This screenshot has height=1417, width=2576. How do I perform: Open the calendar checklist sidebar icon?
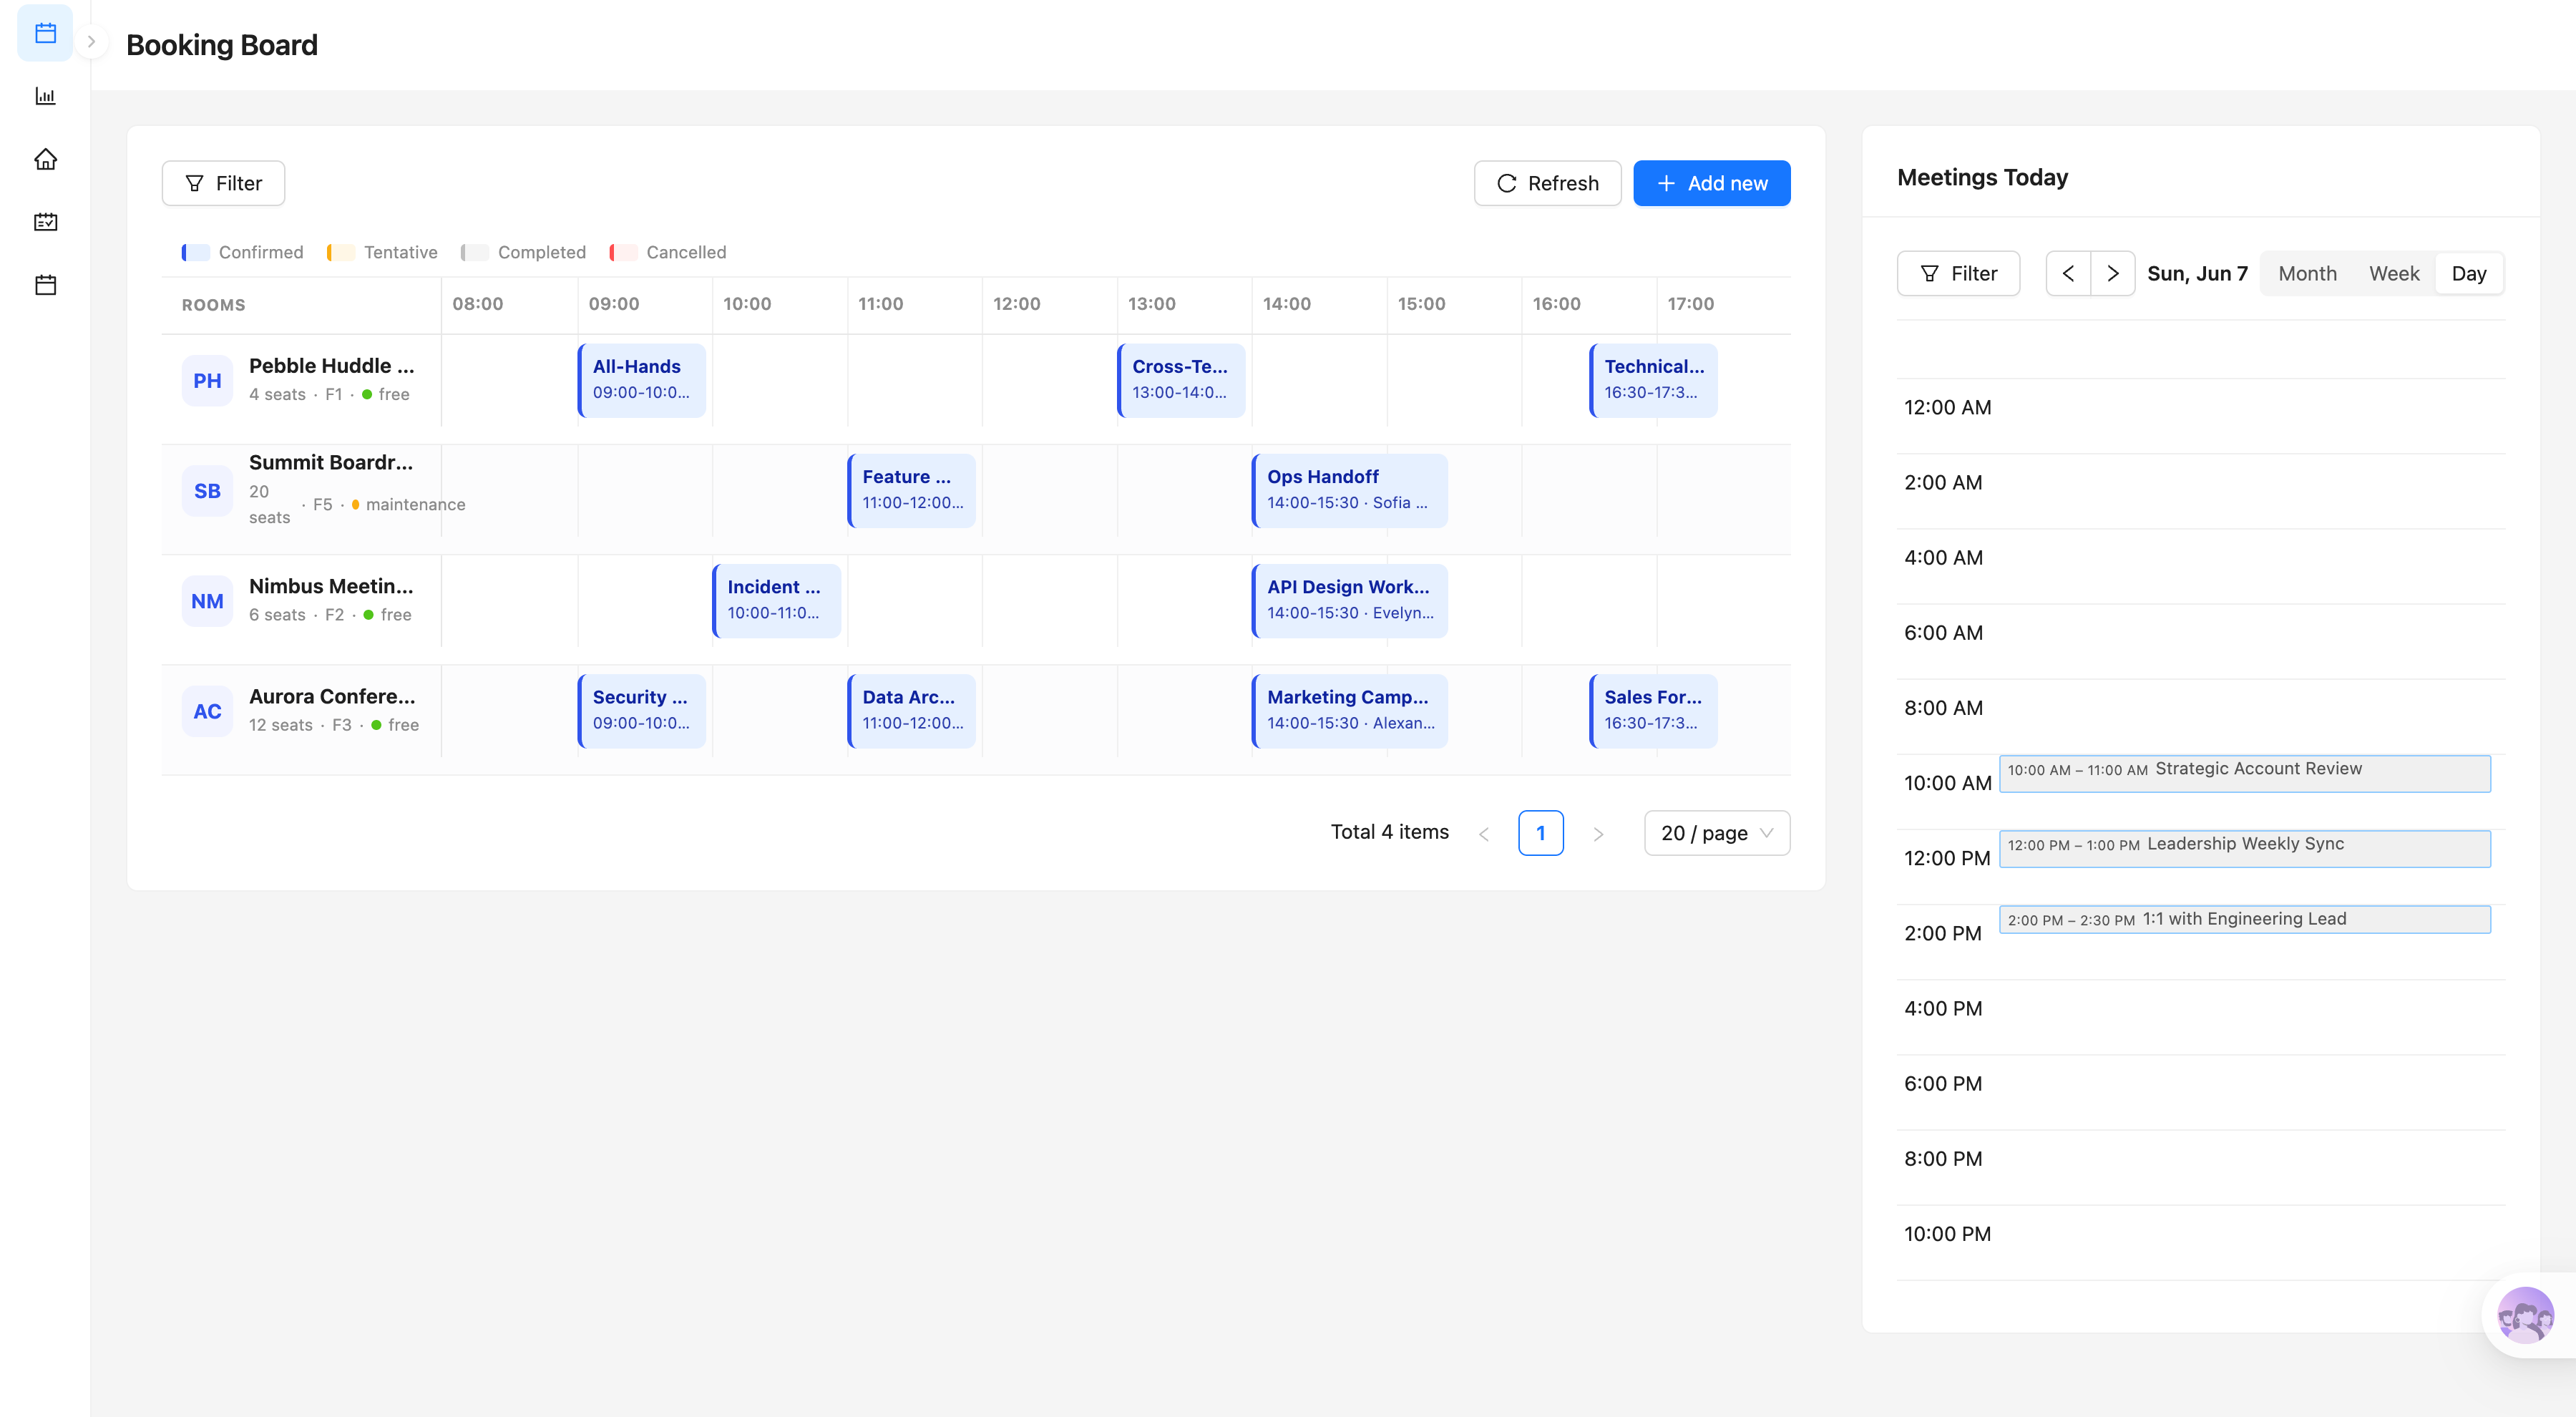(x=45, y=222)
